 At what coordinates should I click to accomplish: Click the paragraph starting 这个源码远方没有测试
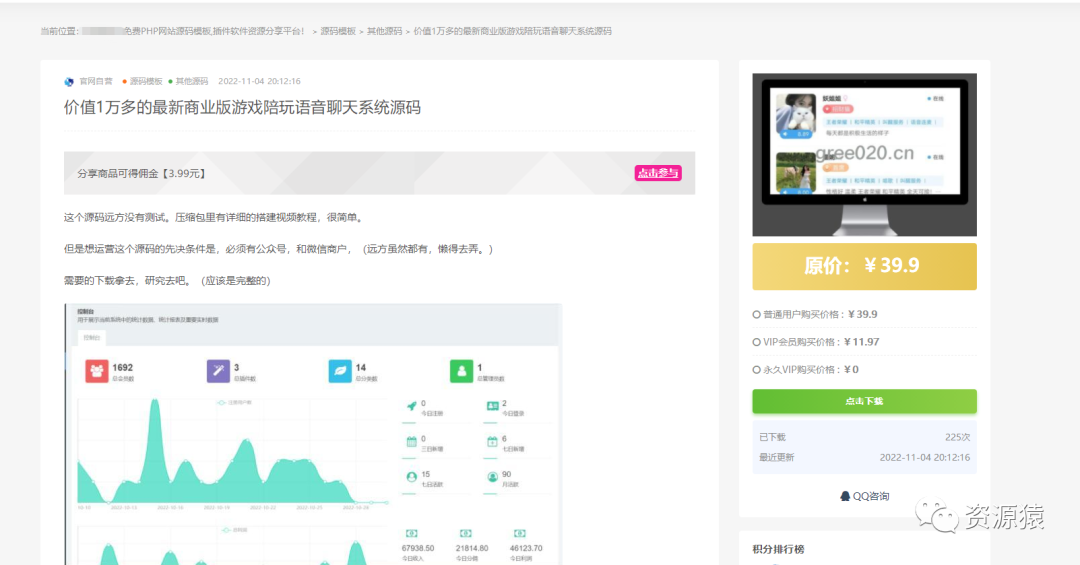[x=215, y=218]
